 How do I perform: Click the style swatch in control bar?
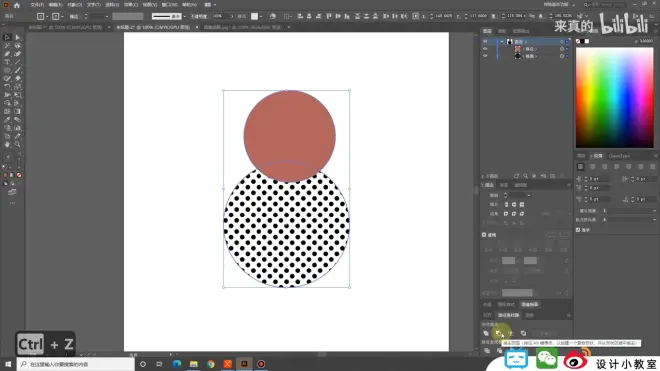coord(254,16)
